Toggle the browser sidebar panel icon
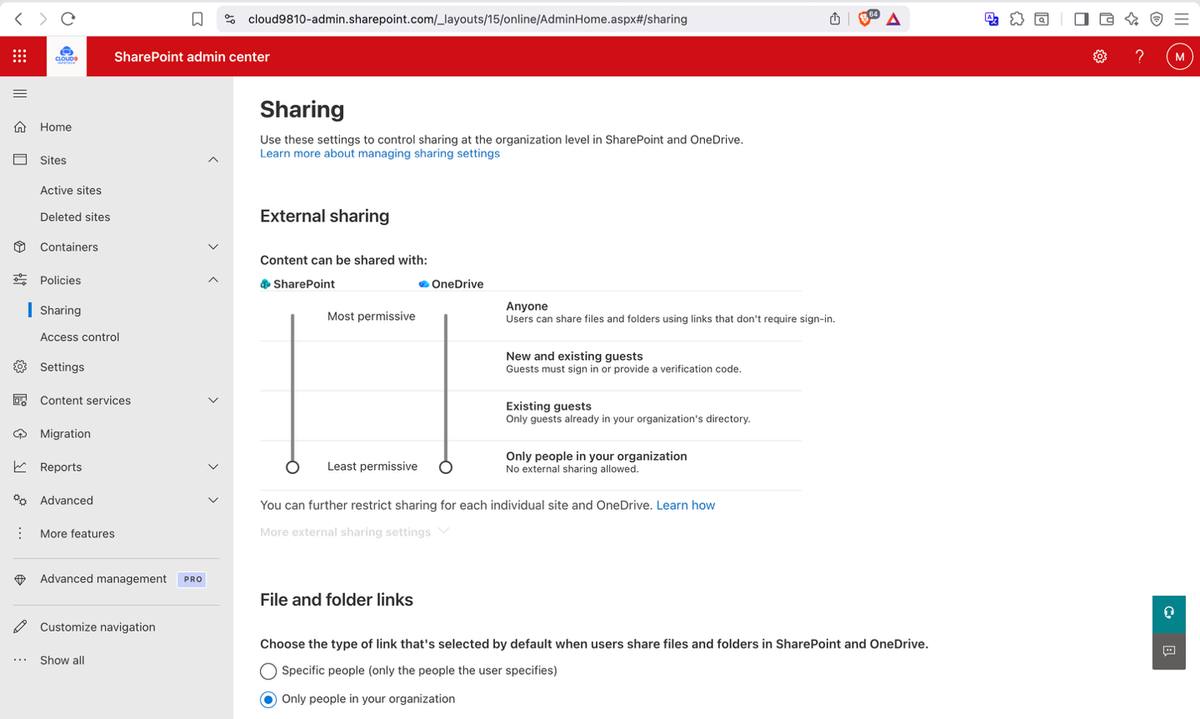 [1081, 19]
